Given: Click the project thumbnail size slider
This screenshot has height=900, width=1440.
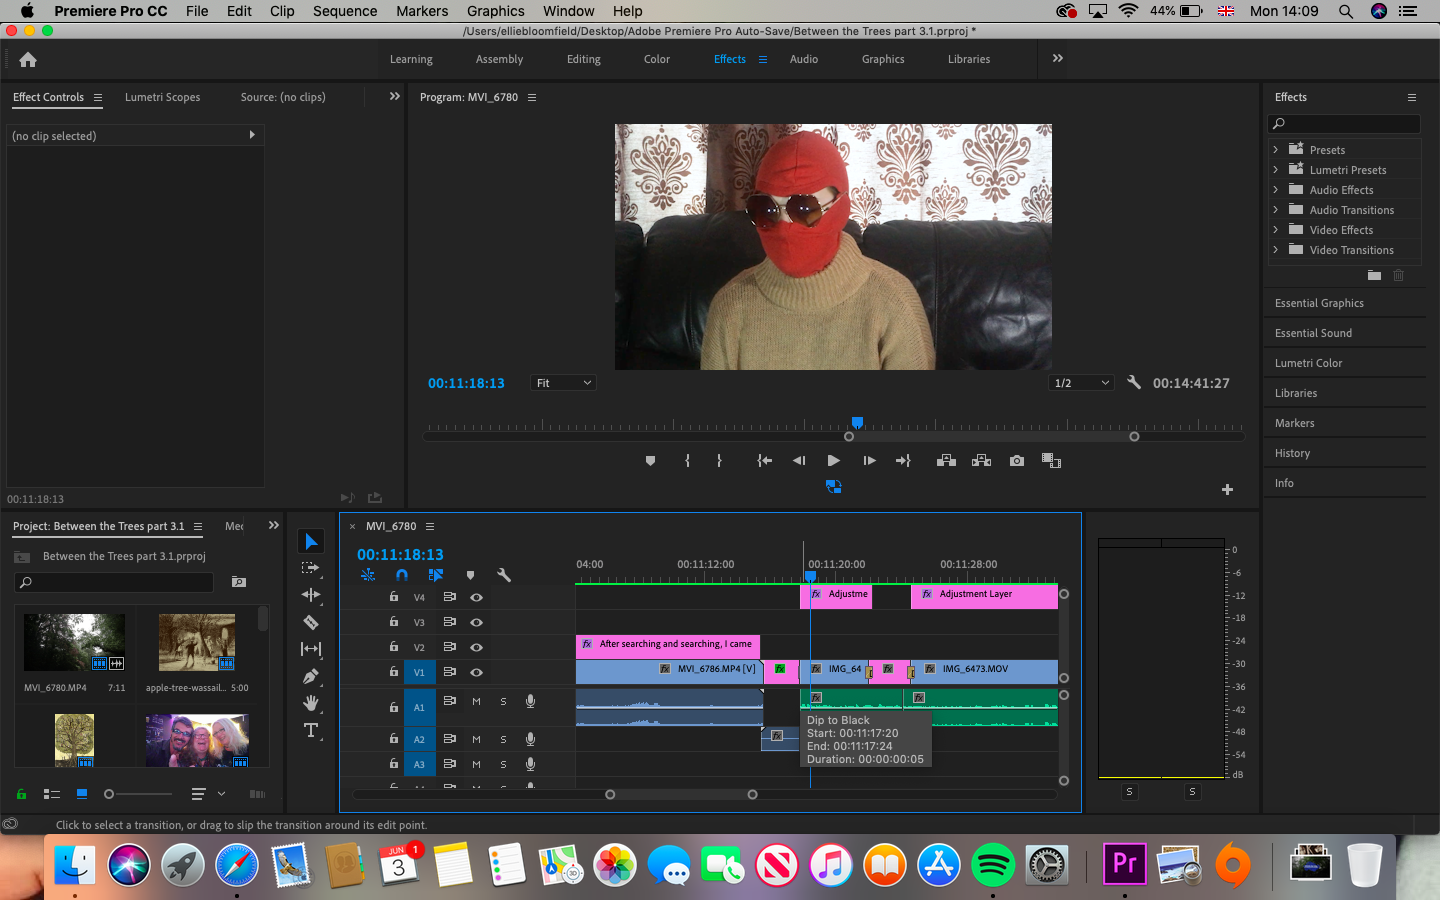Looking at the screenshot, I should tap(139, 794).
